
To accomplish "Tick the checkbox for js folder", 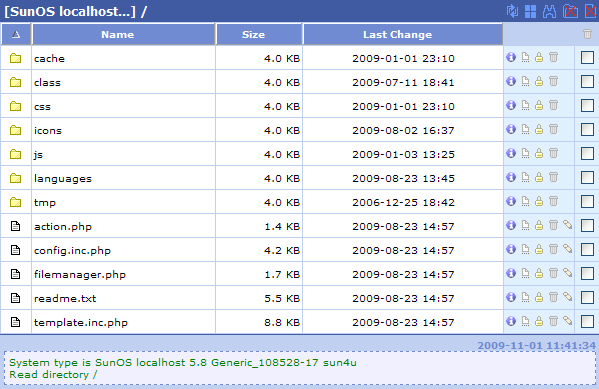I will pyautogui.click(x=587, y=154).
